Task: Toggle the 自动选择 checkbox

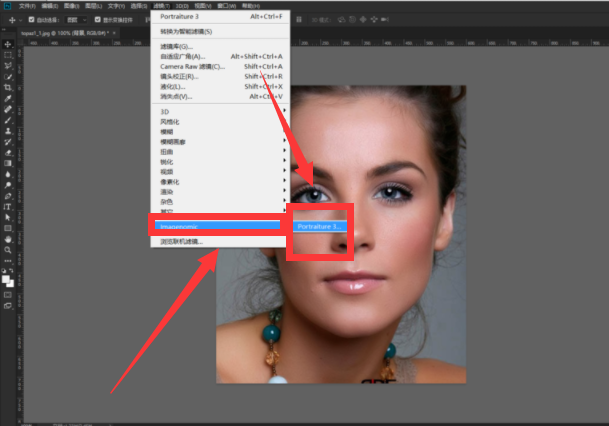Action: pos(31,19)
